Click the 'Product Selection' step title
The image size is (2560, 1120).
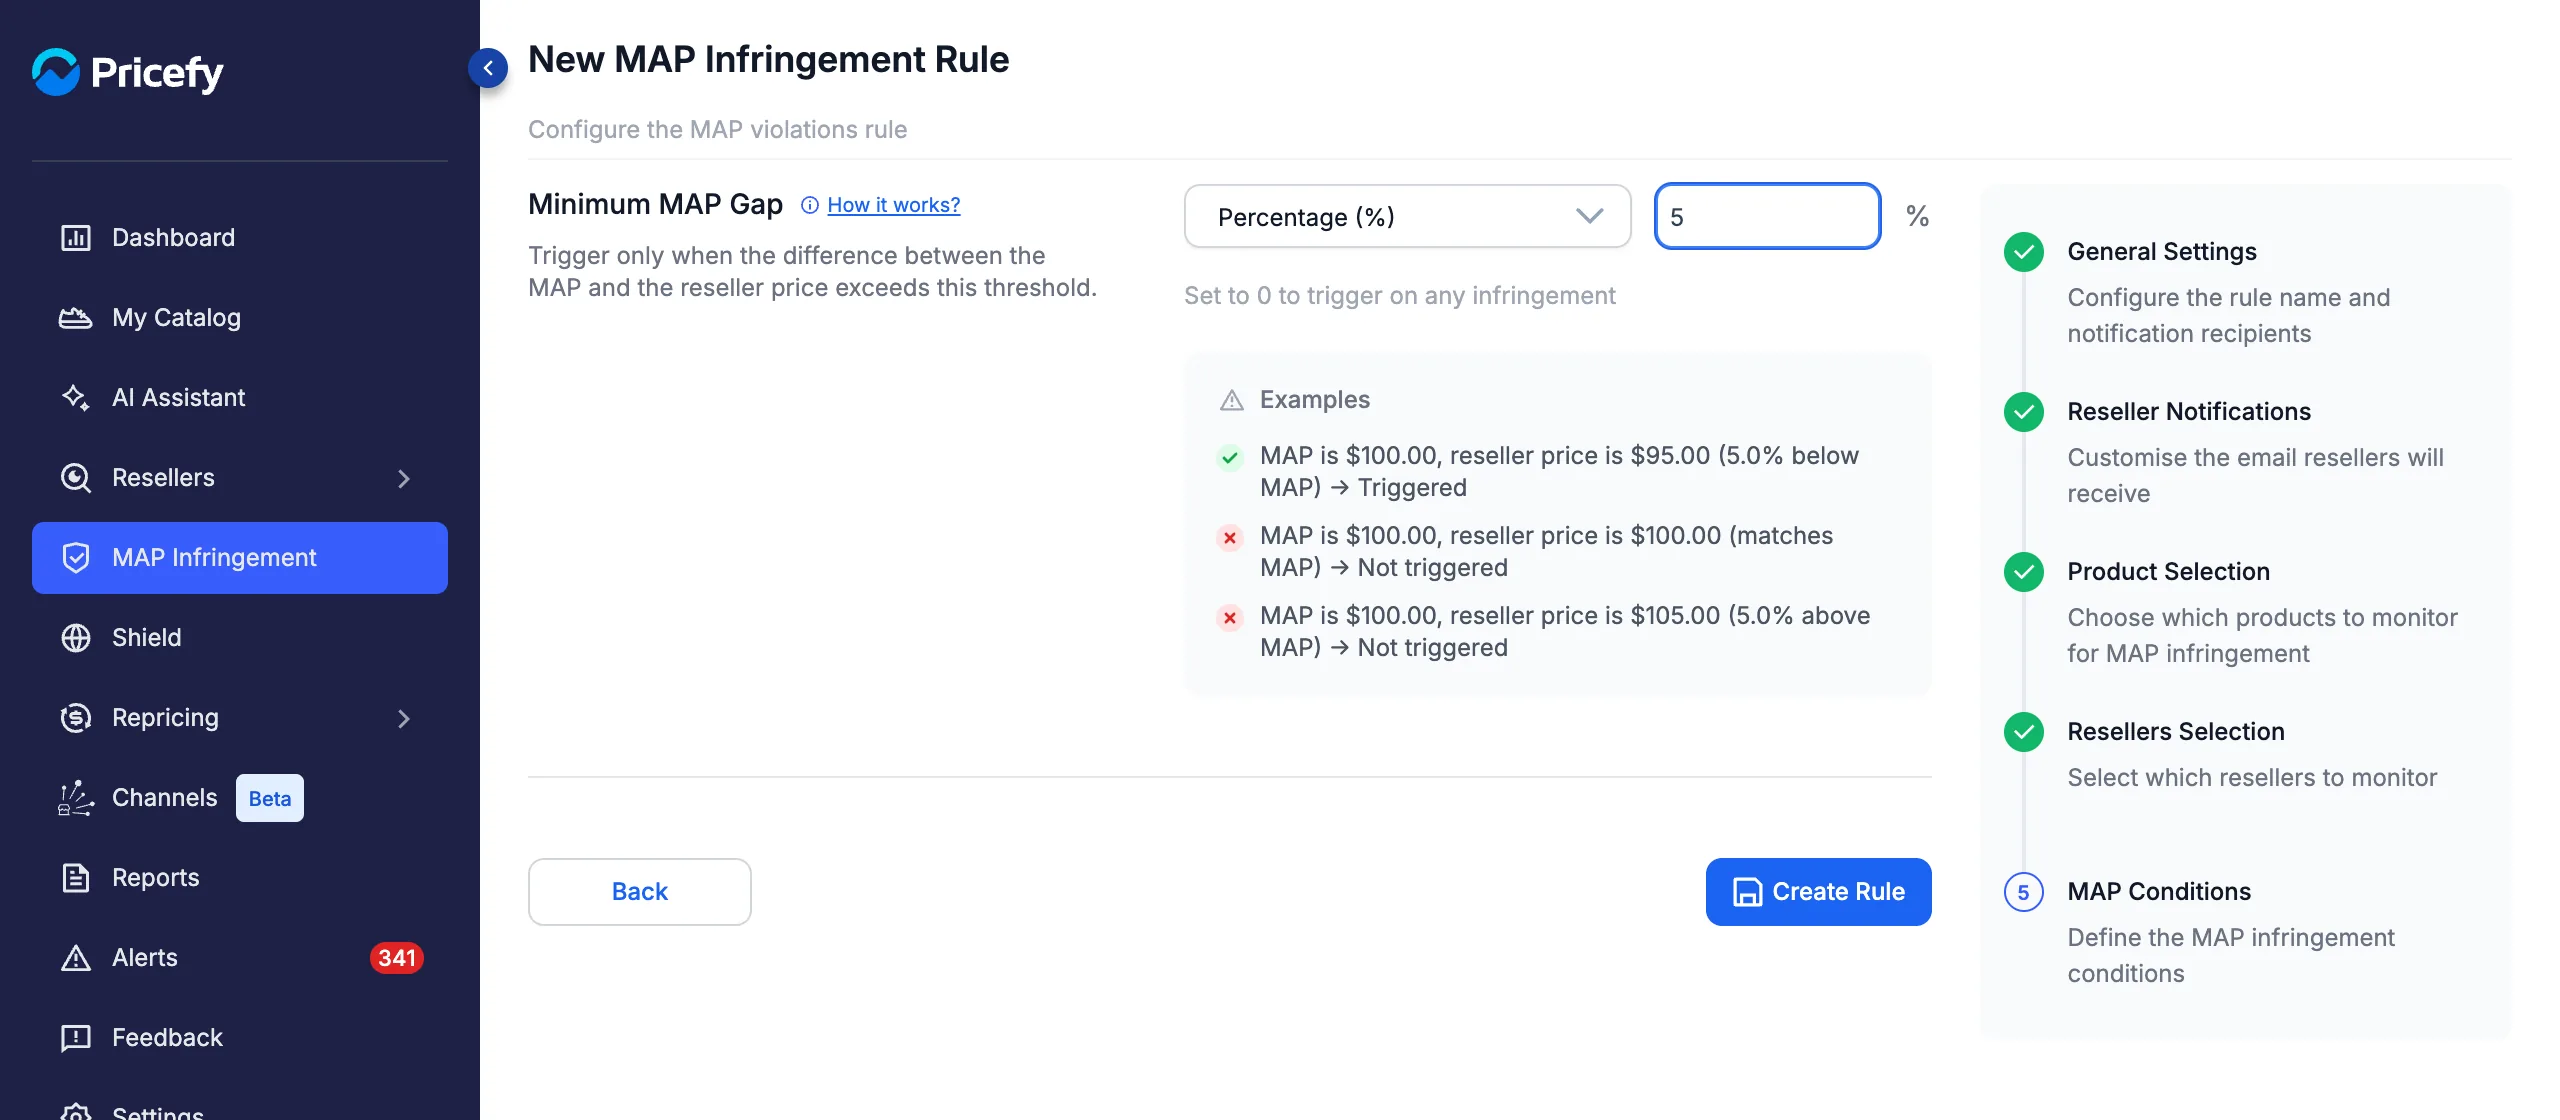2169,572
